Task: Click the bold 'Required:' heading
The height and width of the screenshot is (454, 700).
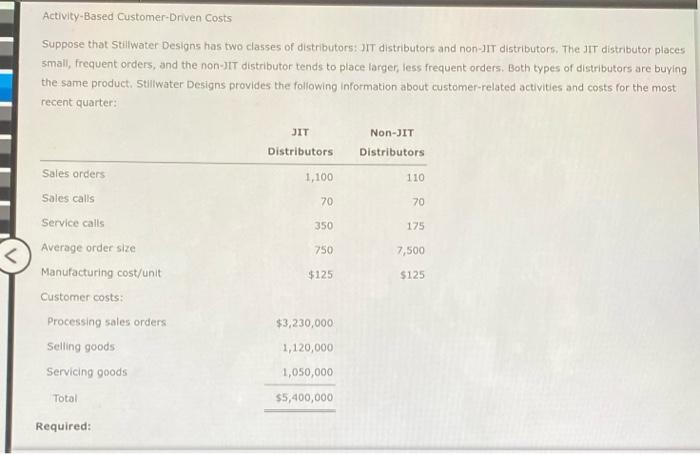Action: point(63,426)
